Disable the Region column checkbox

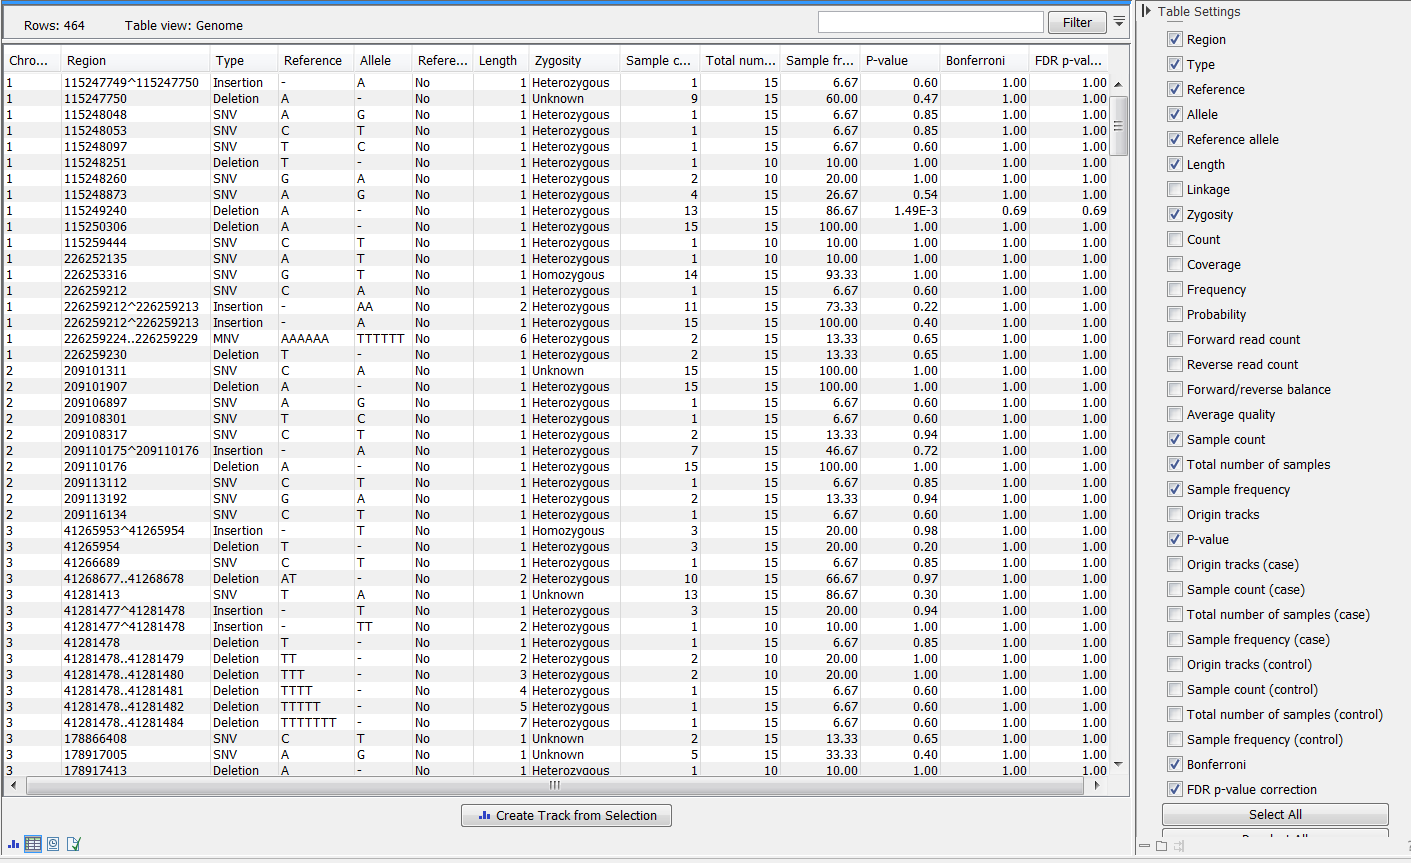click(x=1175, y=39)
